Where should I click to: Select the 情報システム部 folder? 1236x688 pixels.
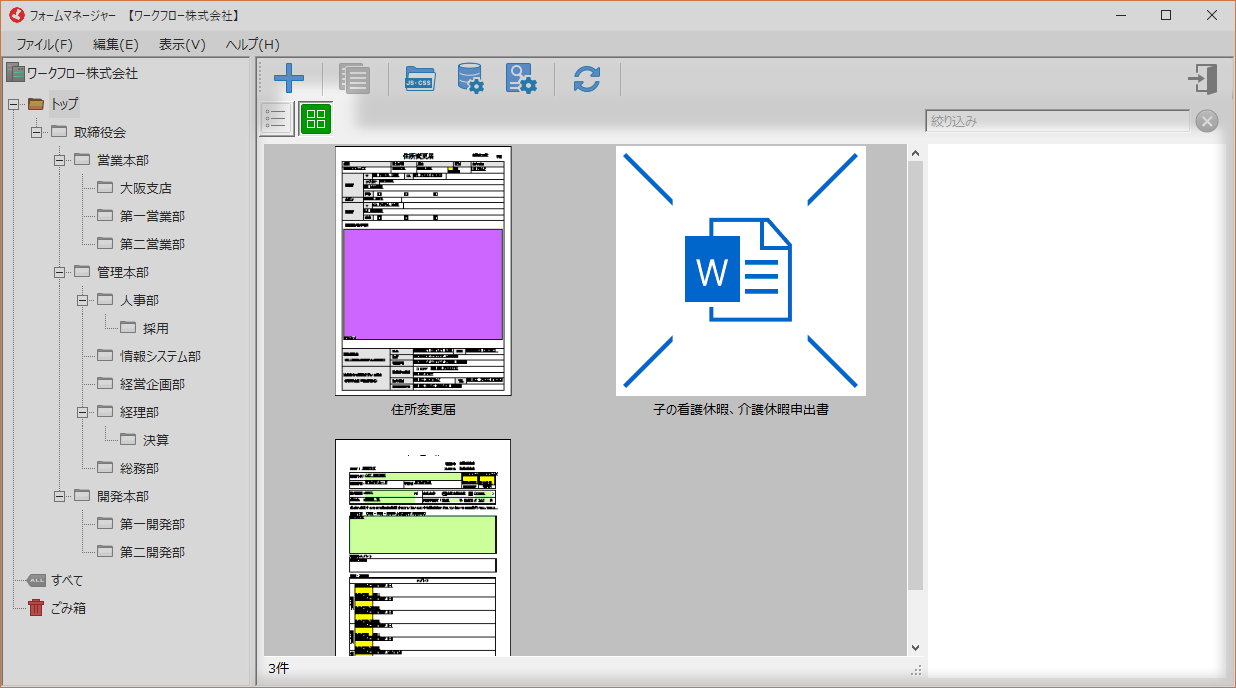click(160, 356)
